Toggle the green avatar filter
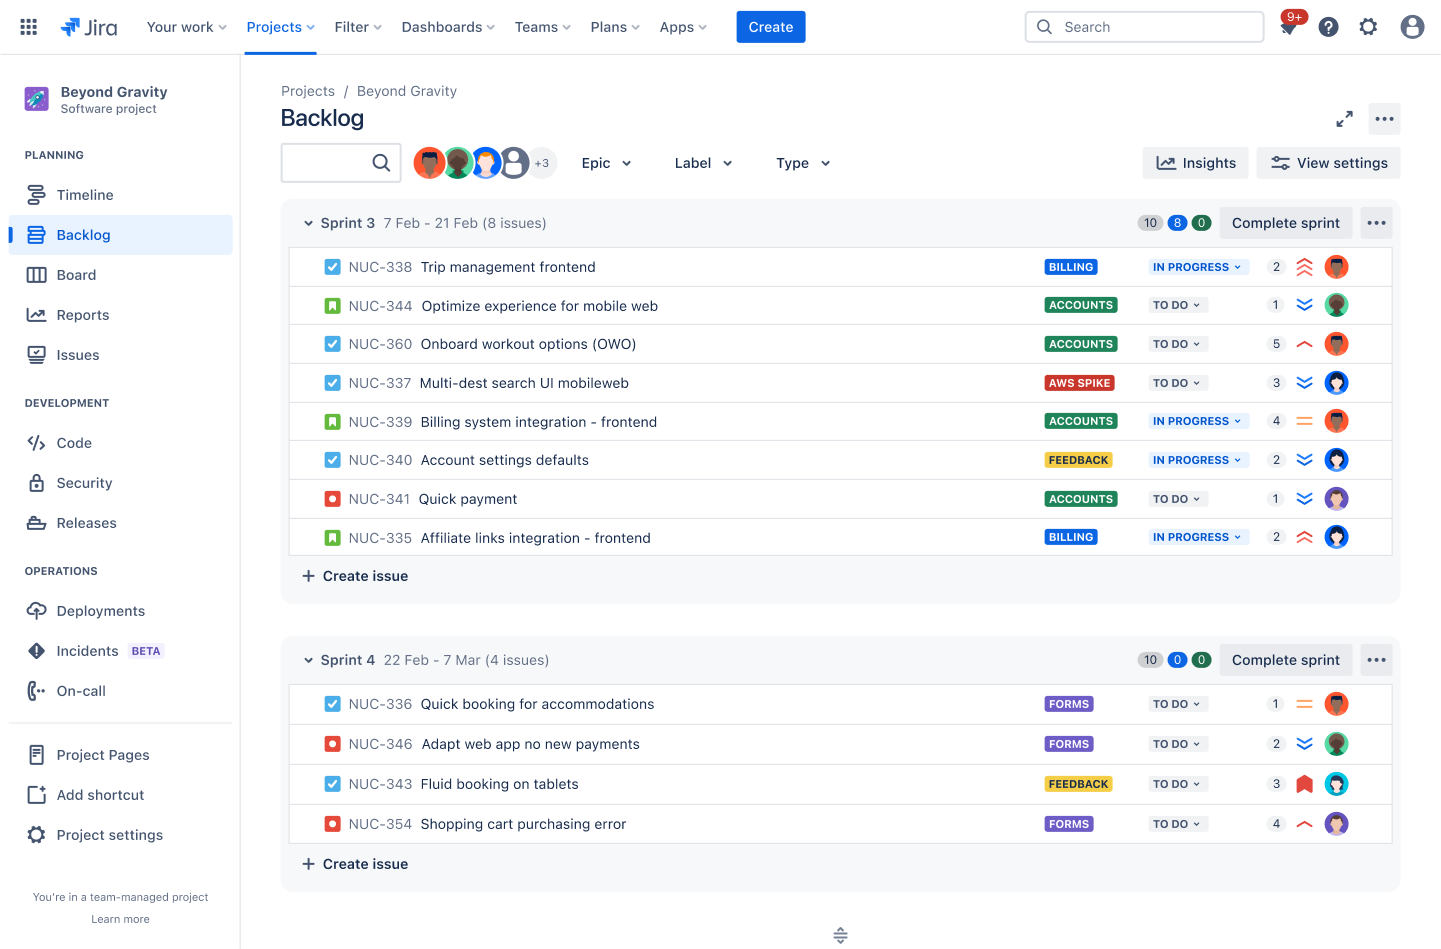The width and height of the screenshot is (1441, 949). point(457,162)
